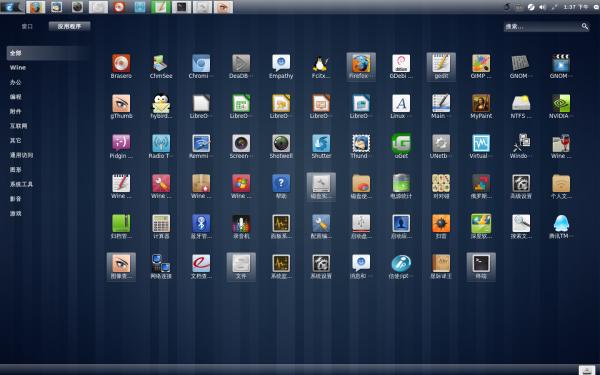Select the 应用程序 applications tab

pos(69,26)
